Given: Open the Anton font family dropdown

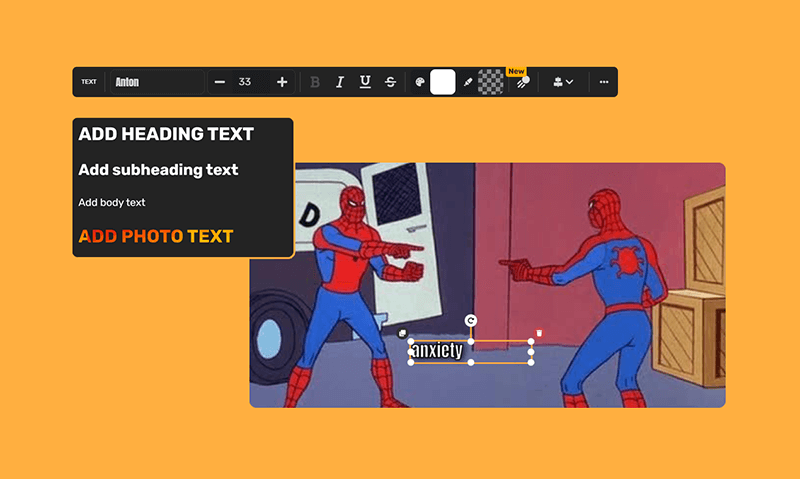Looking at the screenshot, I should (x=157, y=82).
